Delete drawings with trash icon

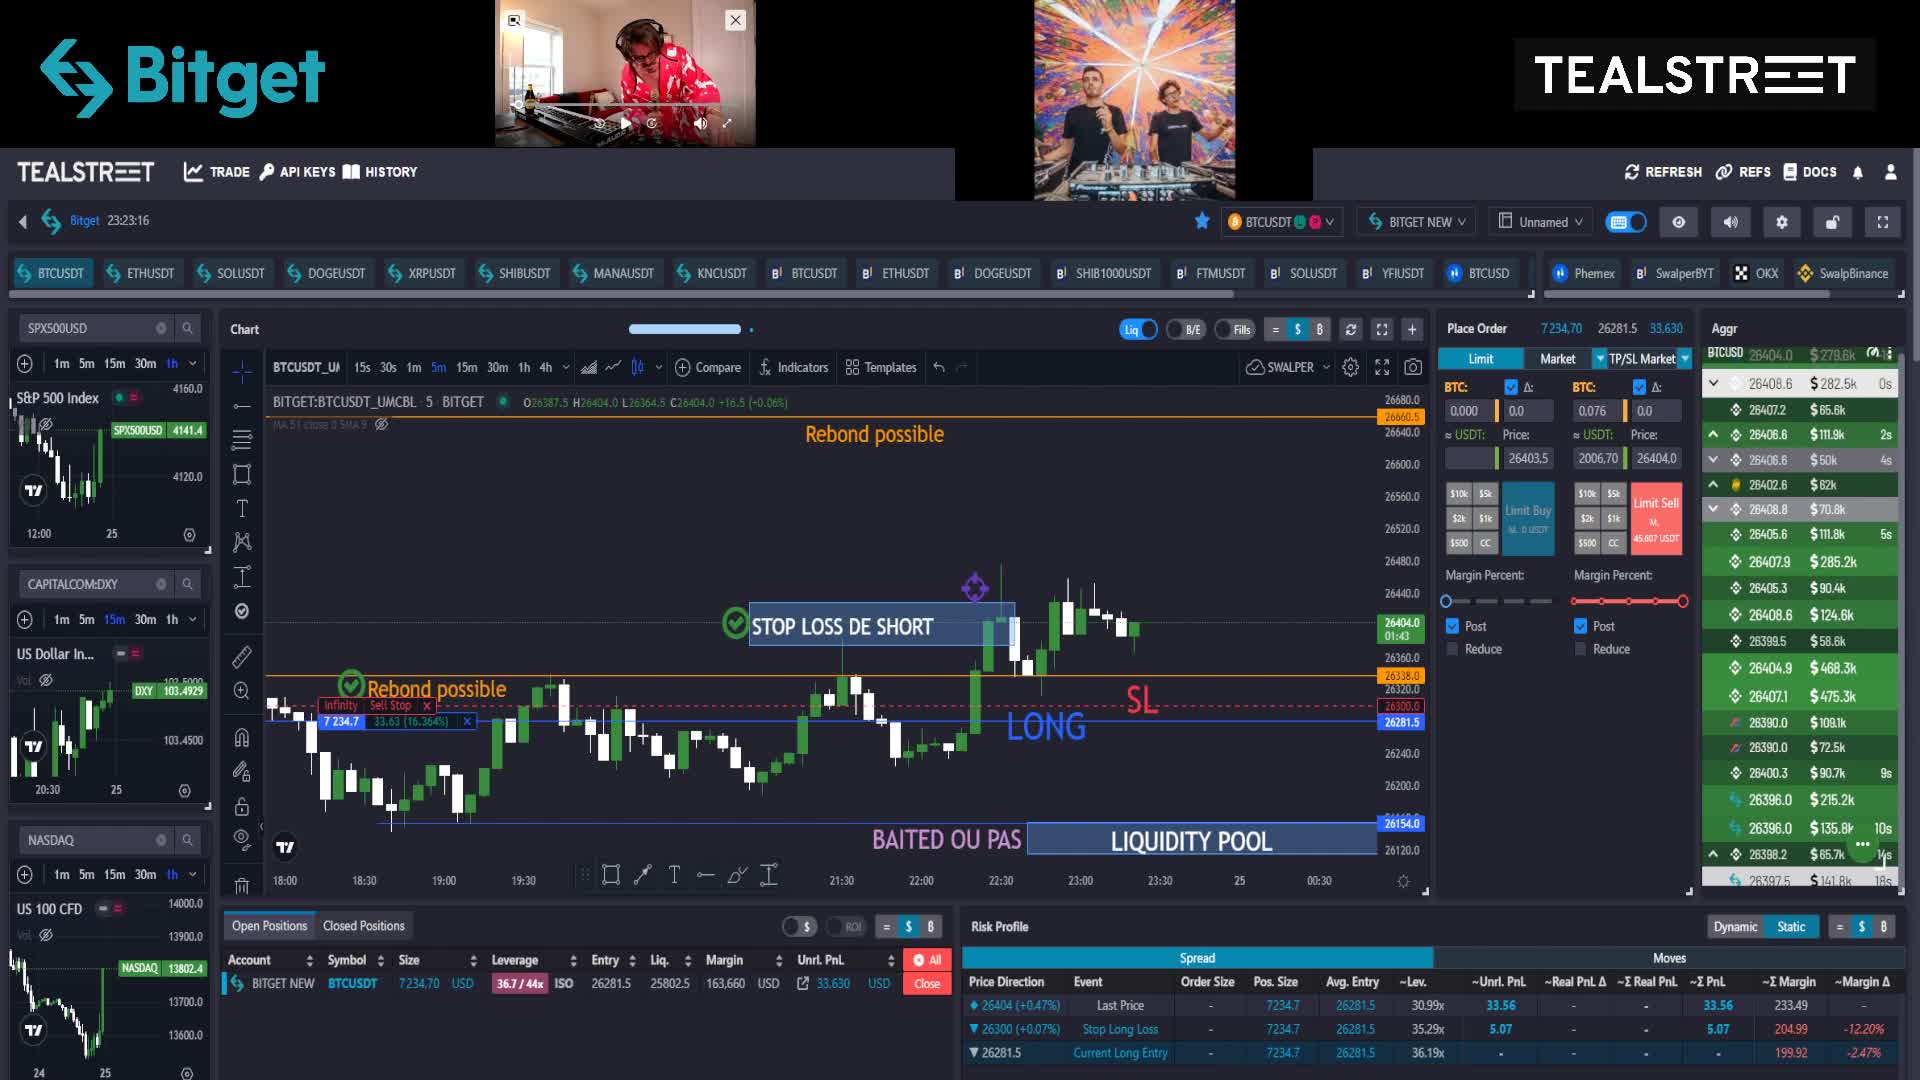pyautogui.click(x=242, y=885)
